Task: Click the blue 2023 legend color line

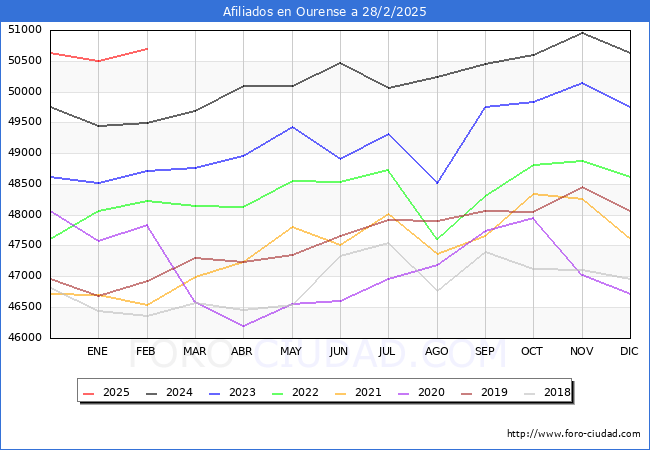Action: [x=215, y=393]
